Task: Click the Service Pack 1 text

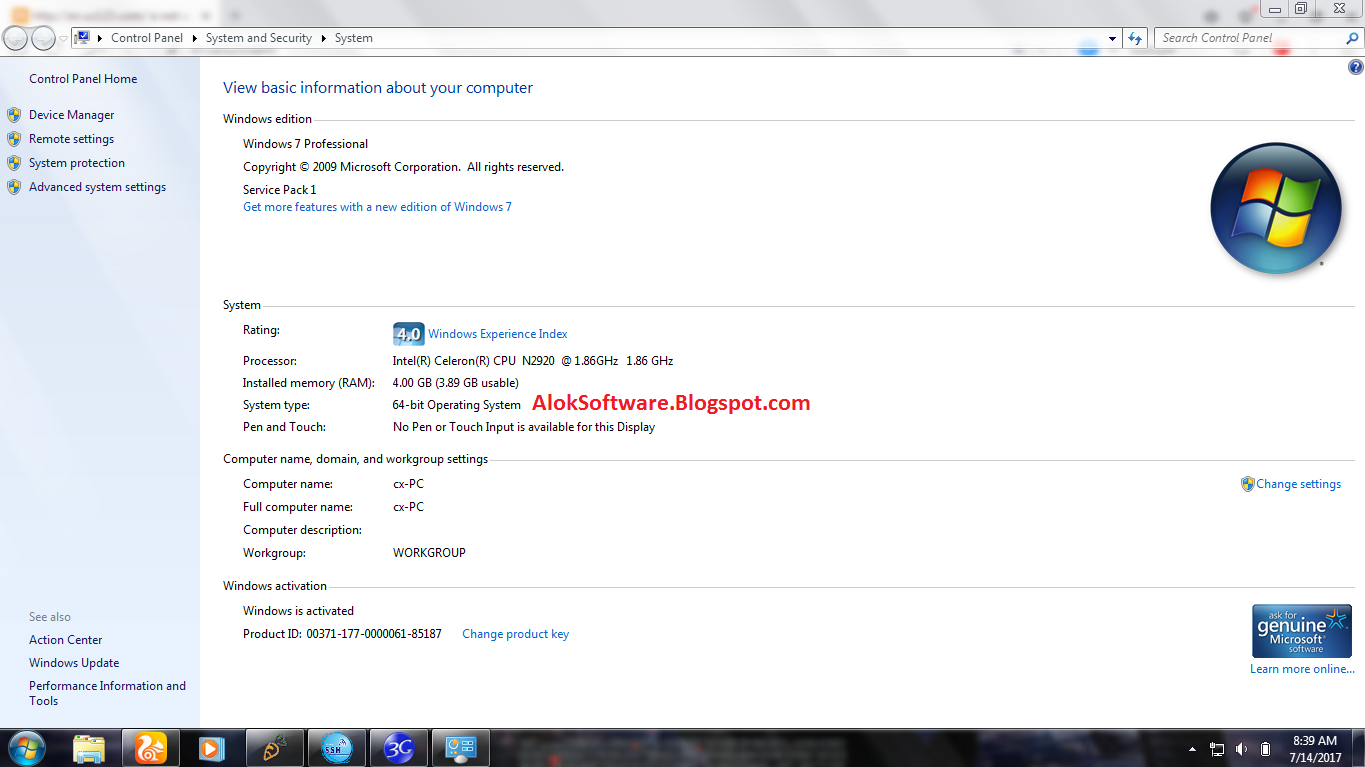Action: [x=279, y=190]
